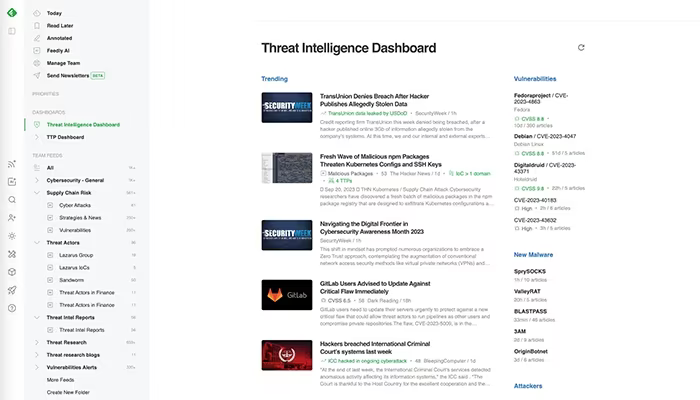The image size is (700, 400).
Task: Toggle the sidebar panel icon below logo
Action: click(12, 31)
